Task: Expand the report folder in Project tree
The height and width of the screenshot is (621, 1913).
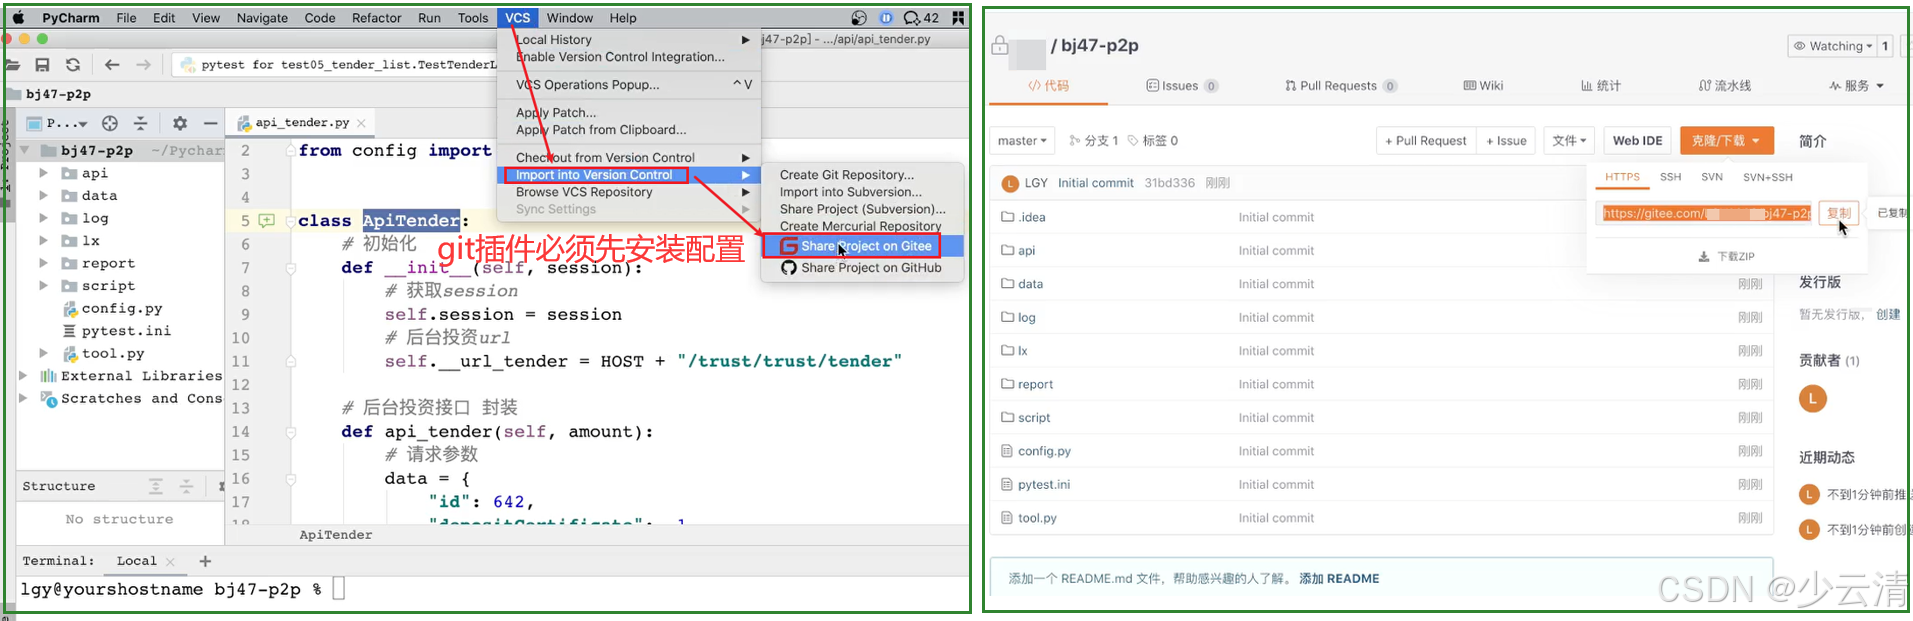Action: [43, 263]
